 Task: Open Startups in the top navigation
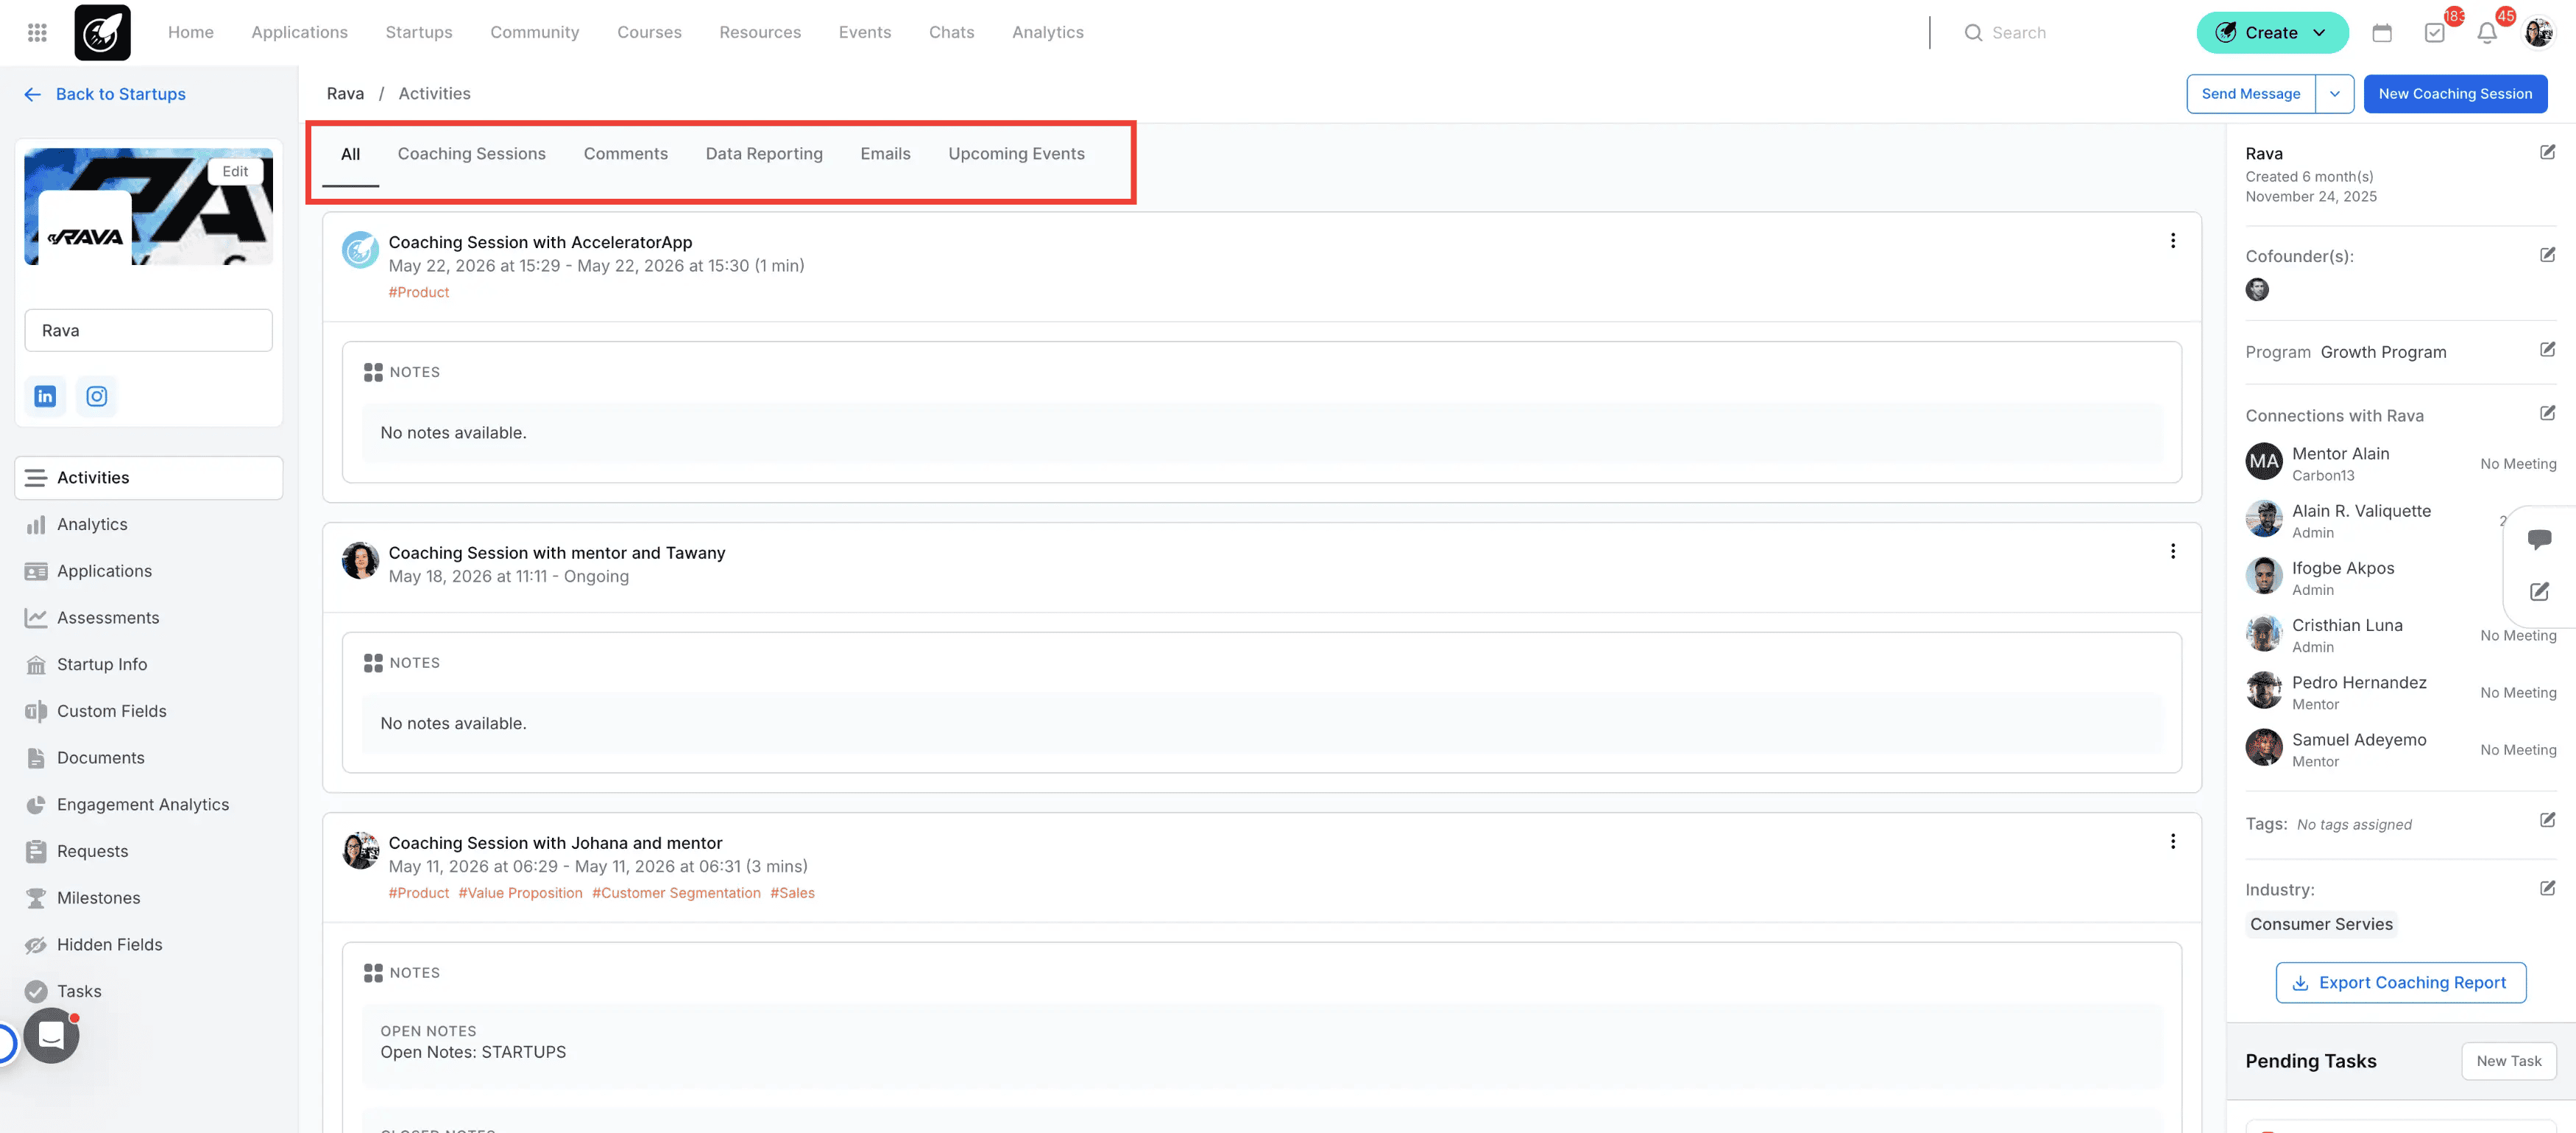(x=419, y=33)
